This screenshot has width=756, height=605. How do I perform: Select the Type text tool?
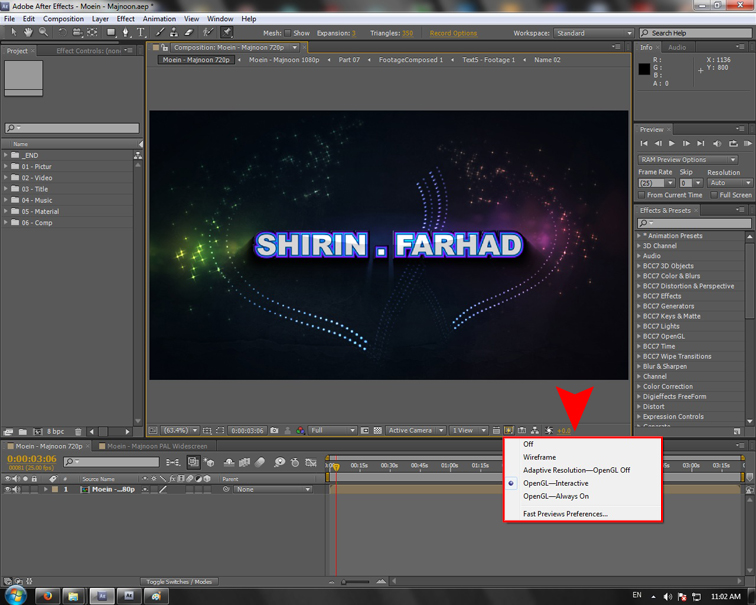coord(141,32)
